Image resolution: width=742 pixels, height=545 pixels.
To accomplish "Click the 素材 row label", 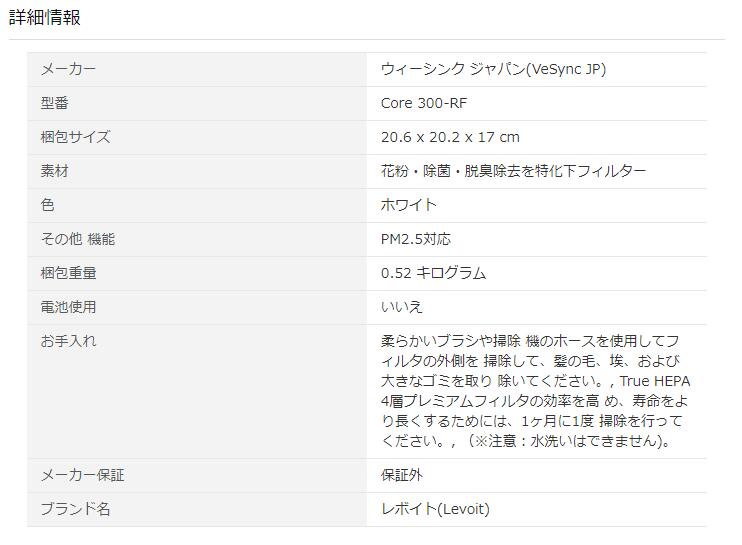I will point(54,171).
